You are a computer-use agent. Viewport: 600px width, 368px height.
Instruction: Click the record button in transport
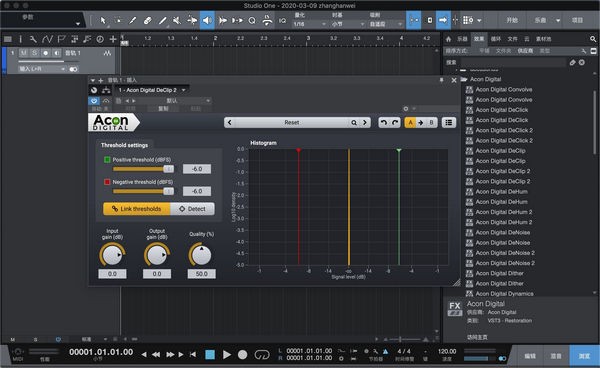click(242, 355)
